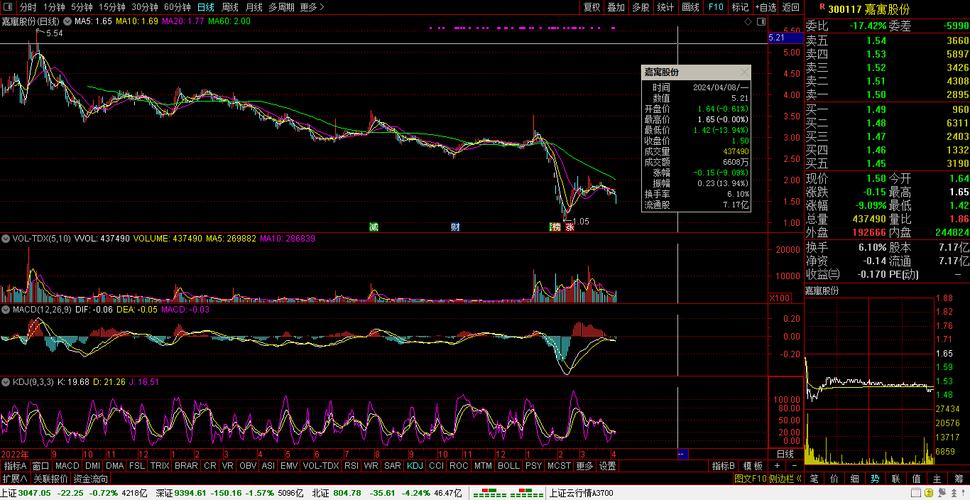
Task: Zoom in chart with the plus button
Action: 777,465
